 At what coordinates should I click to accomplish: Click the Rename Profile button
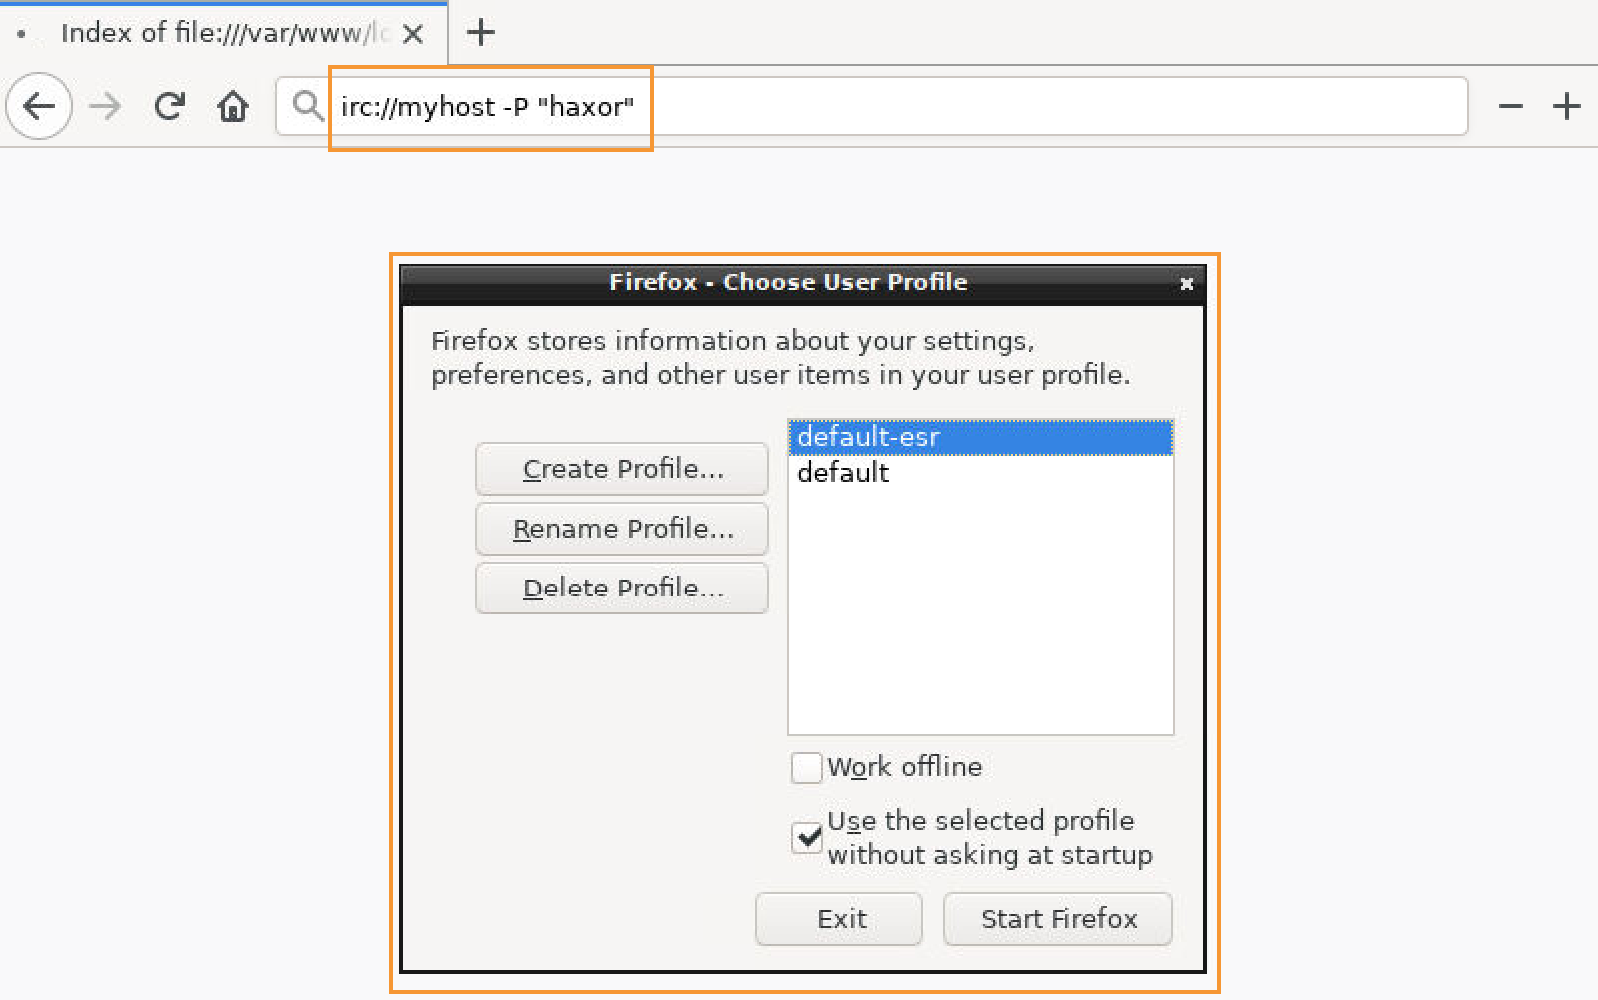[622, 529]
